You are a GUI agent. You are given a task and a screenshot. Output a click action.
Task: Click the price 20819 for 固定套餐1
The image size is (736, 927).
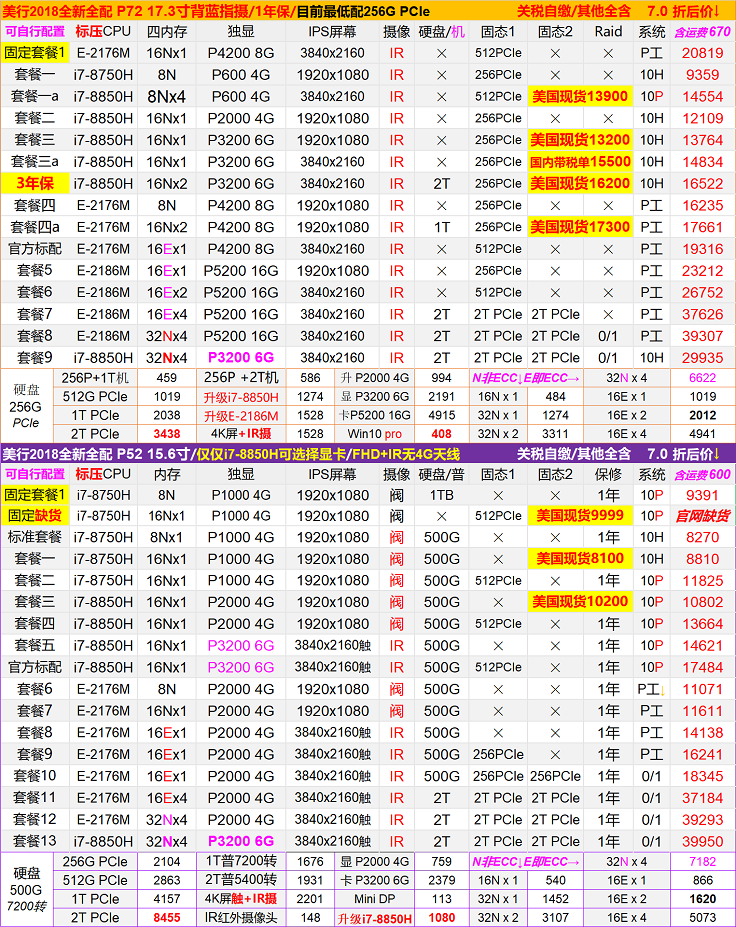click(x=701, y=52)
